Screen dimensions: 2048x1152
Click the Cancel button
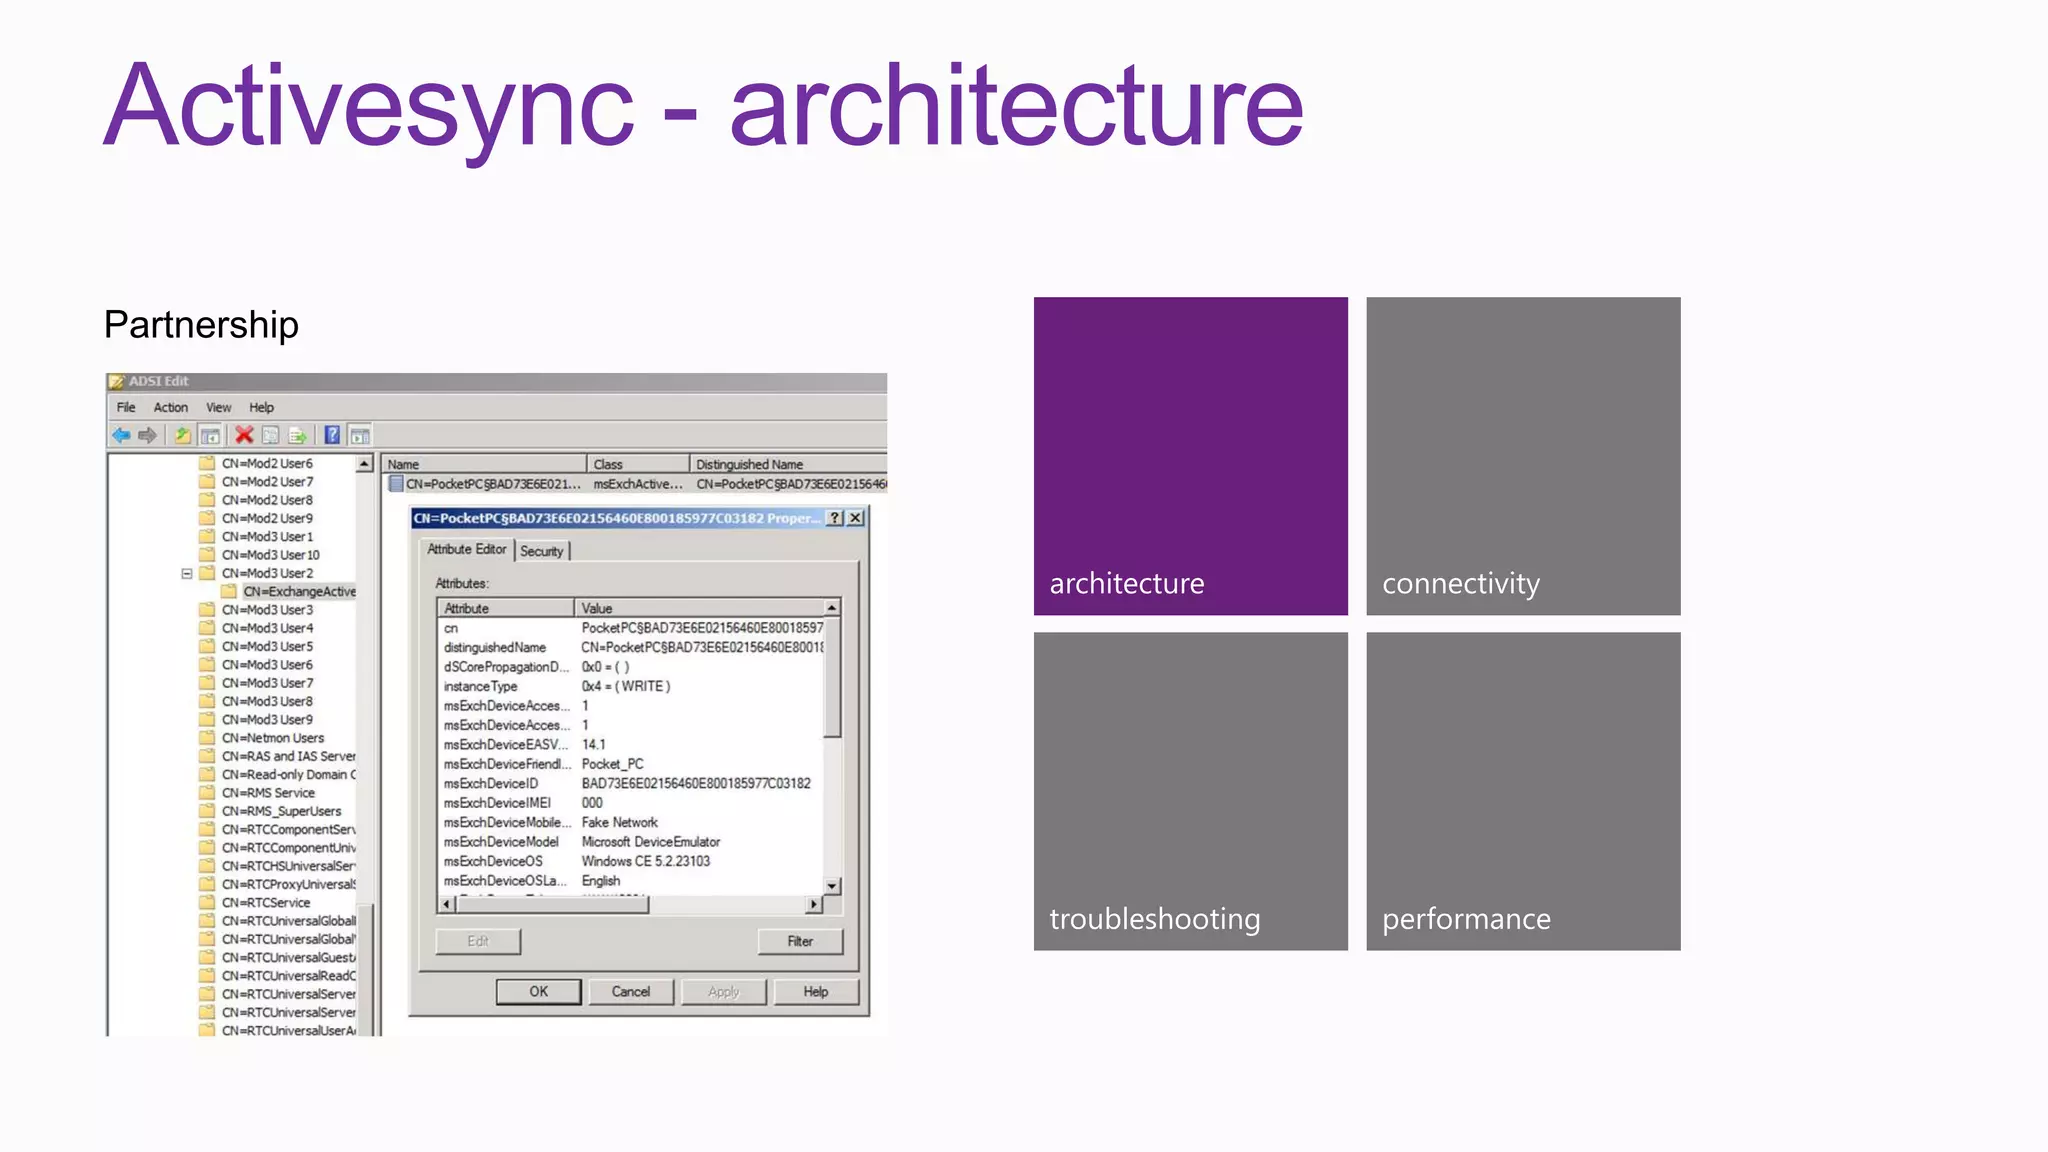coord(630,991)
